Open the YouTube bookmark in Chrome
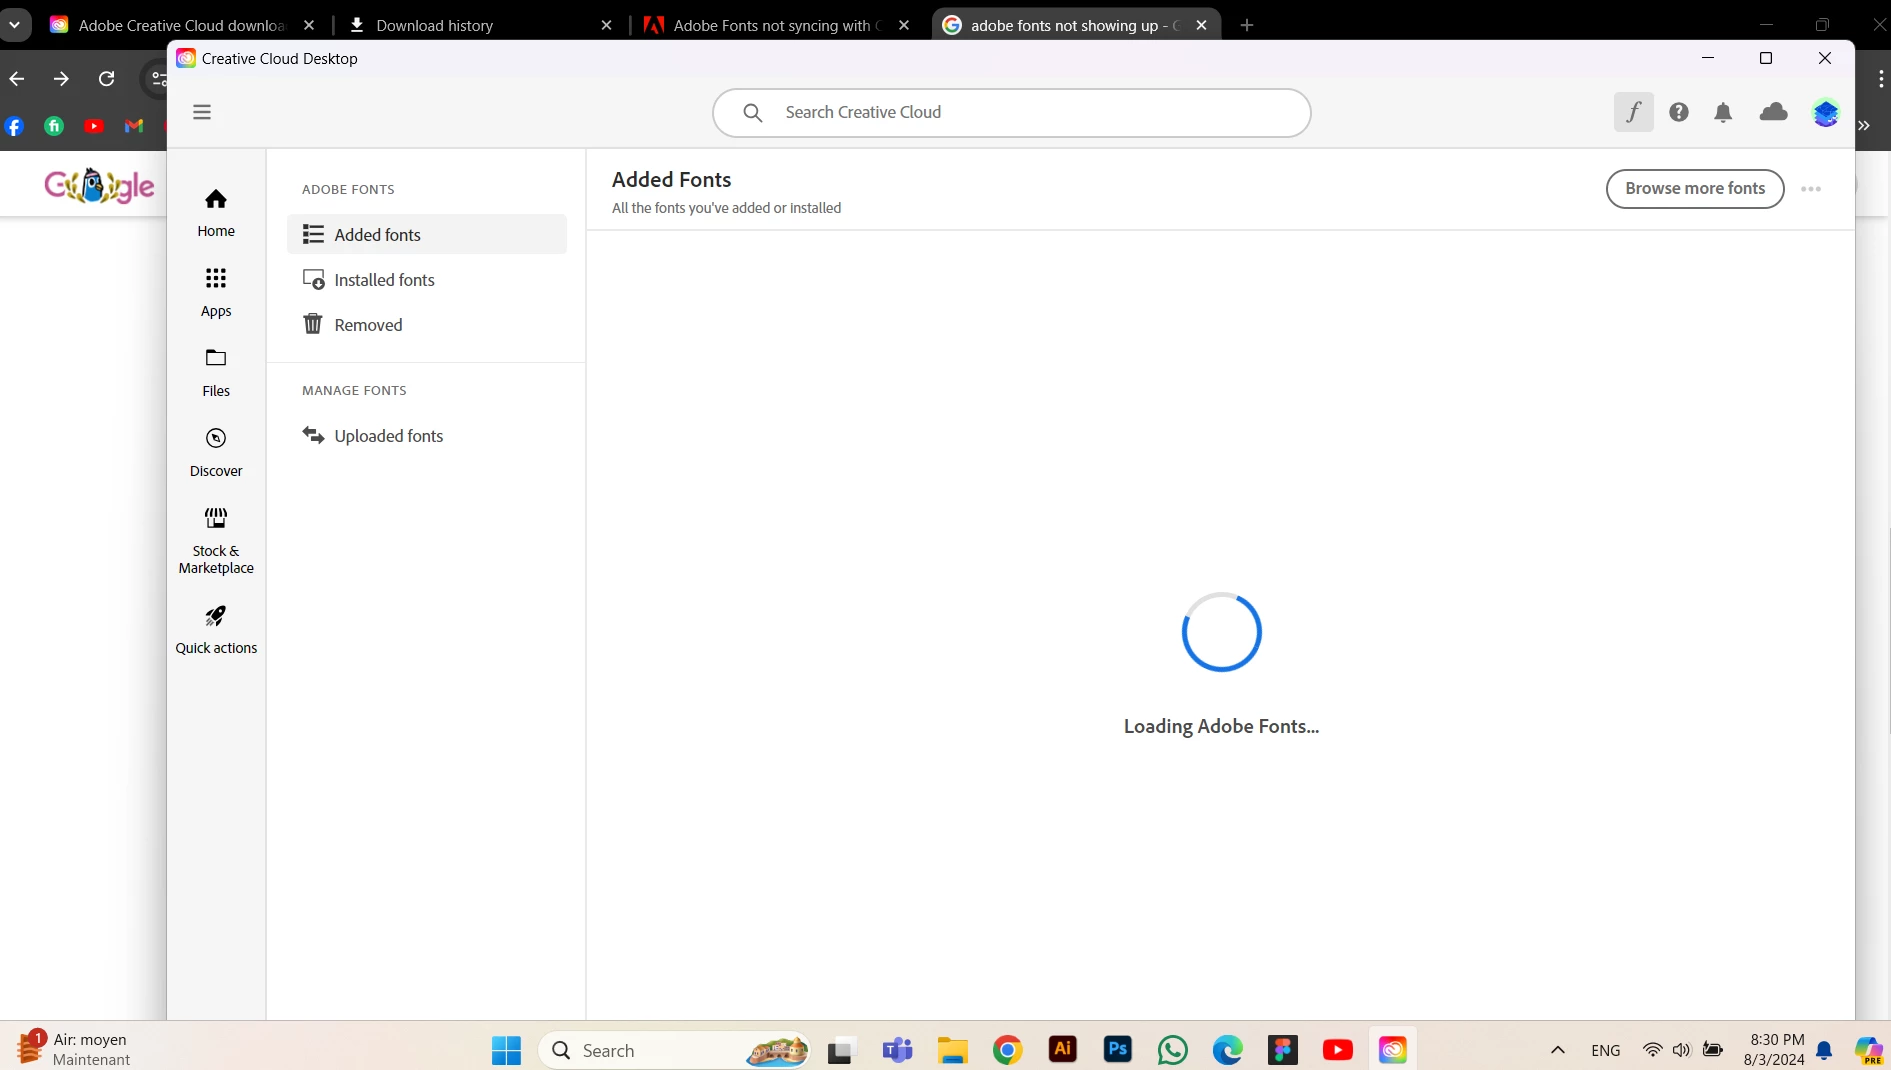 (x=94, y=126)
